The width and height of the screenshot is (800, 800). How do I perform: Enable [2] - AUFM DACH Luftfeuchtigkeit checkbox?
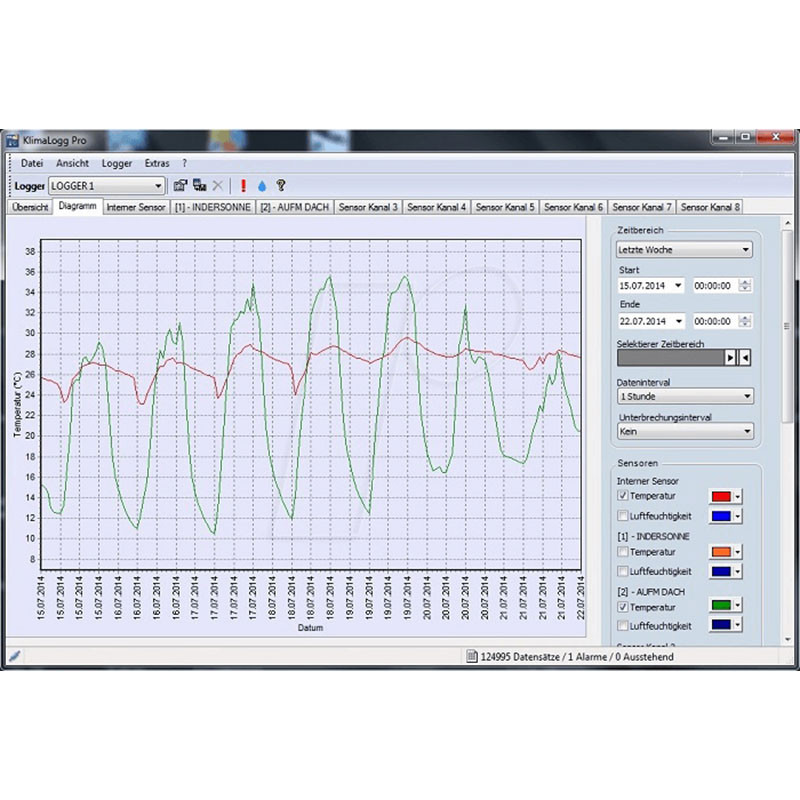pyautogui.click(x=622, y=626)
